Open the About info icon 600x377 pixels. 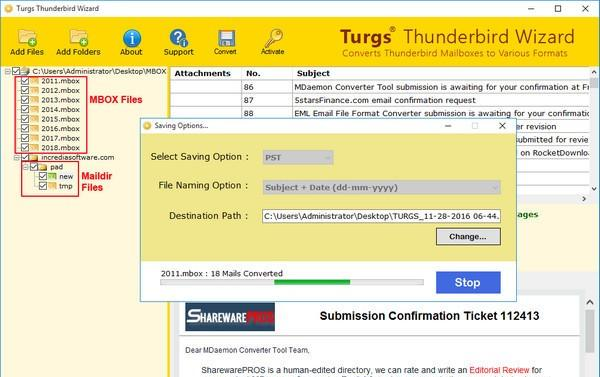coord(132,38)
